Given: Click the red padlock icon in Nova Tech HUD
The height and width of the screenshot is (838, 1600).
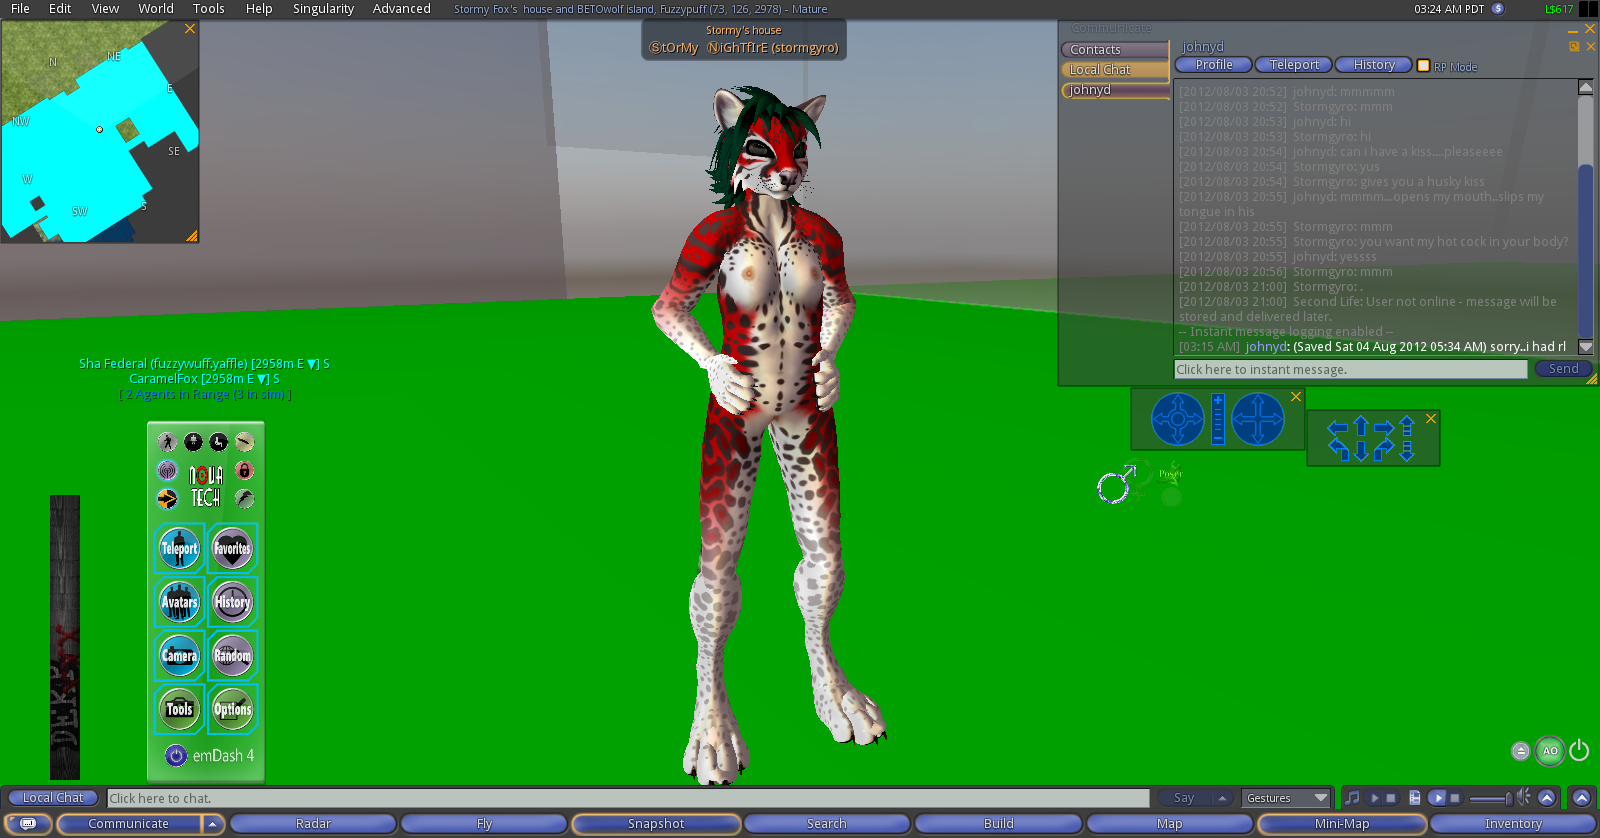Looking at the screenshot, I should click(x=244, y=470).
